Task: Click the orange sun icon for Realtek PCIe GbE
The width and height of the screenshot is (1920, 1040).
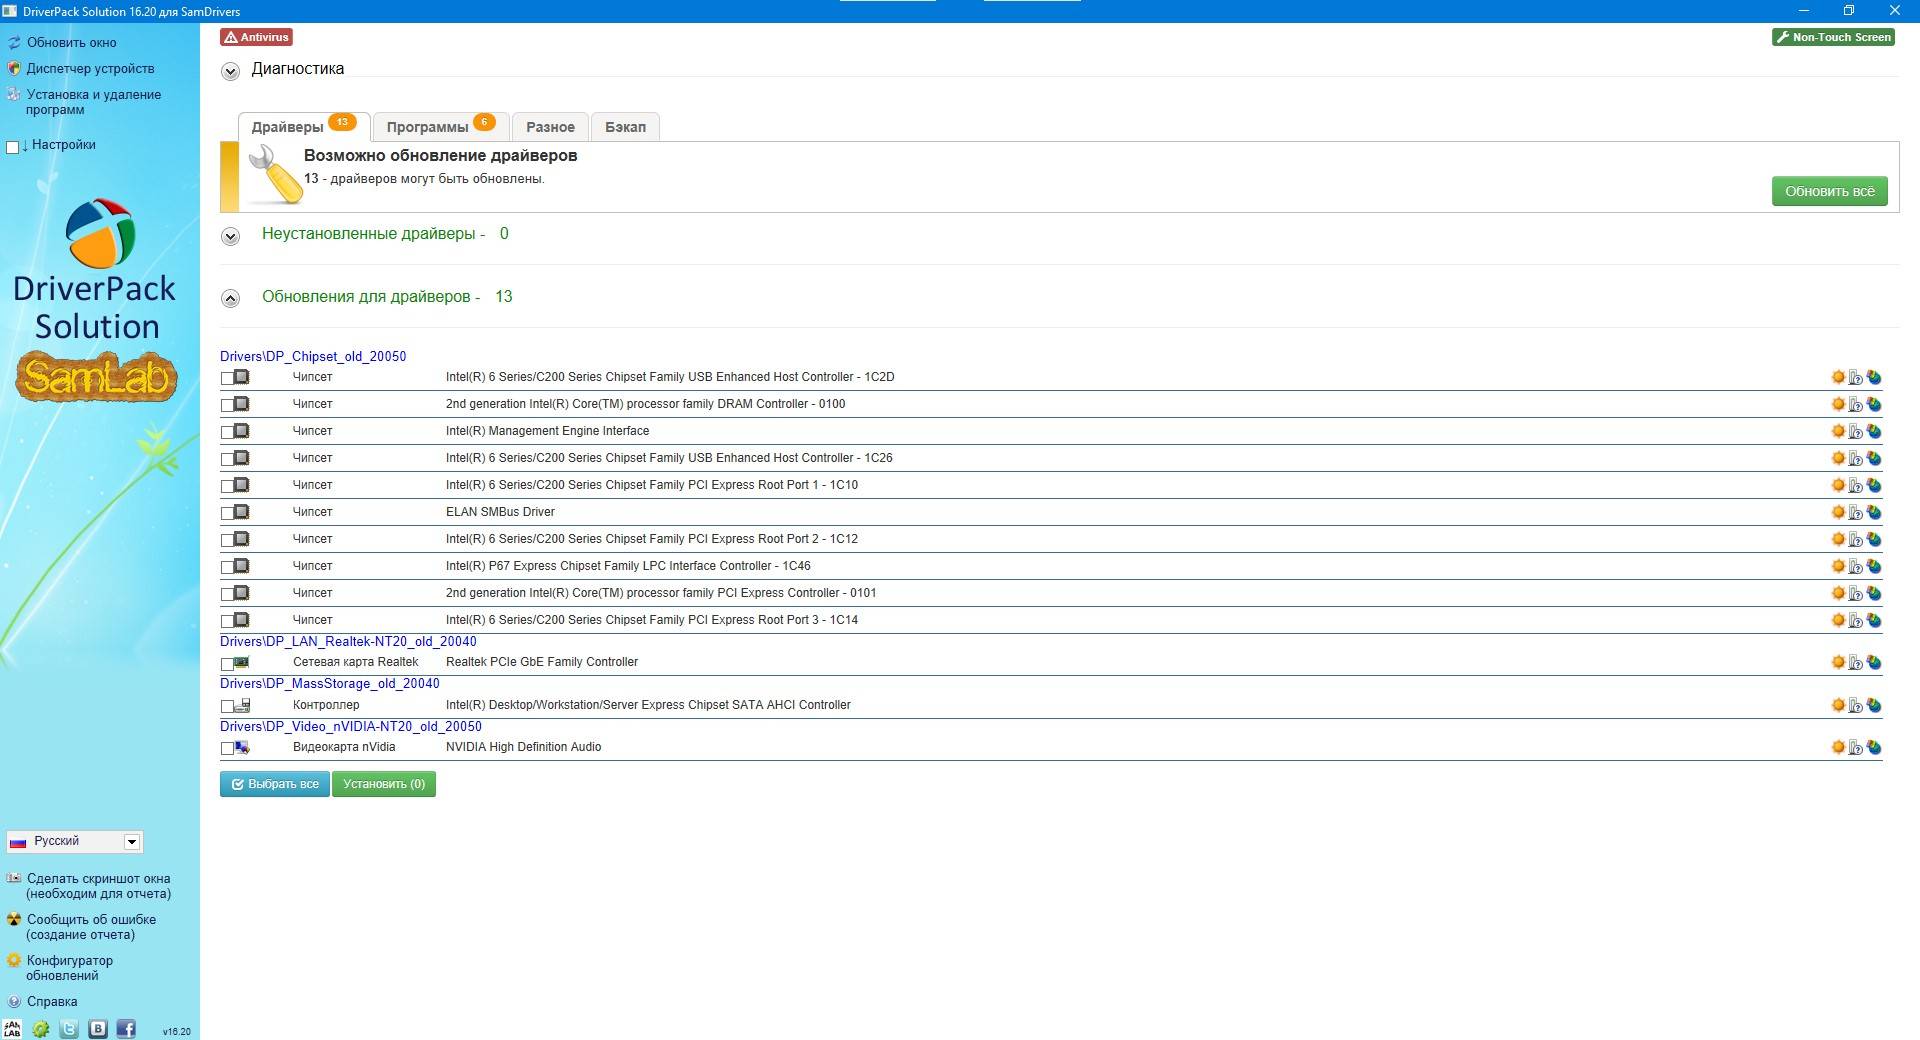Action: 1838,662
